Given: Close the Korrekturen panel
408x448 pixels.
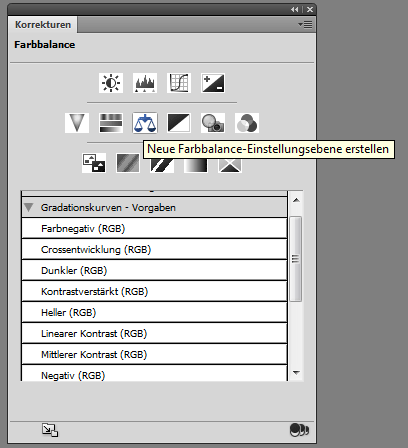Looking at the screenshot, I should click(x=310, y=10).
